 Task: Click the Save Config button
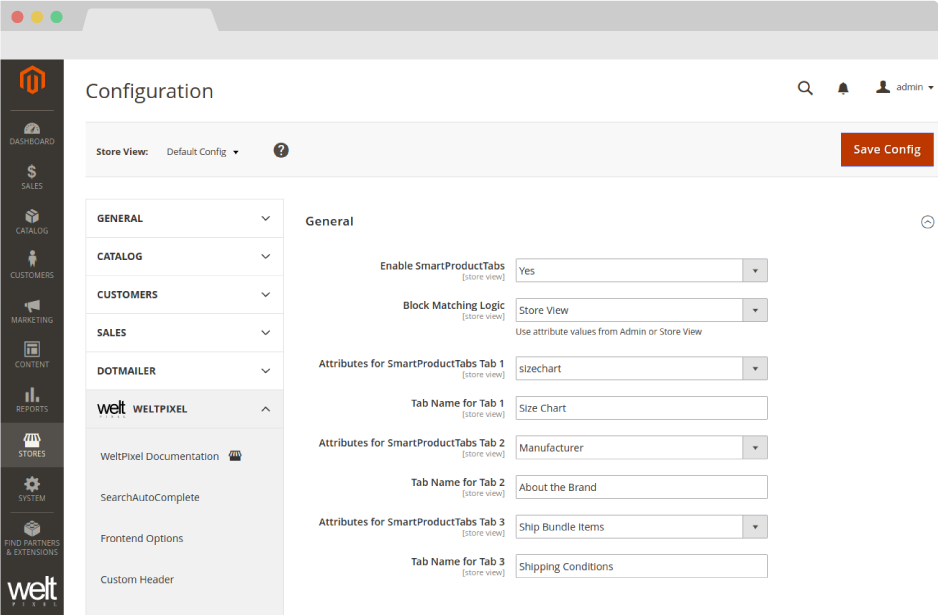[x=887, y=149]
